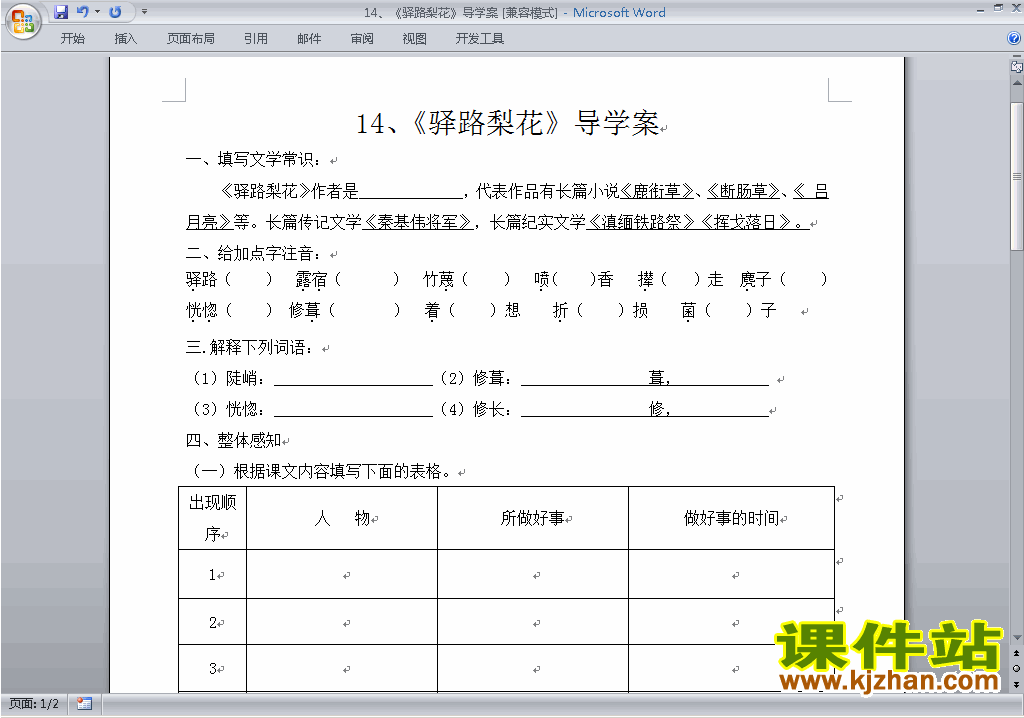
Task: Switch to the 视图 tab
Action: click(x=415, y=39)
